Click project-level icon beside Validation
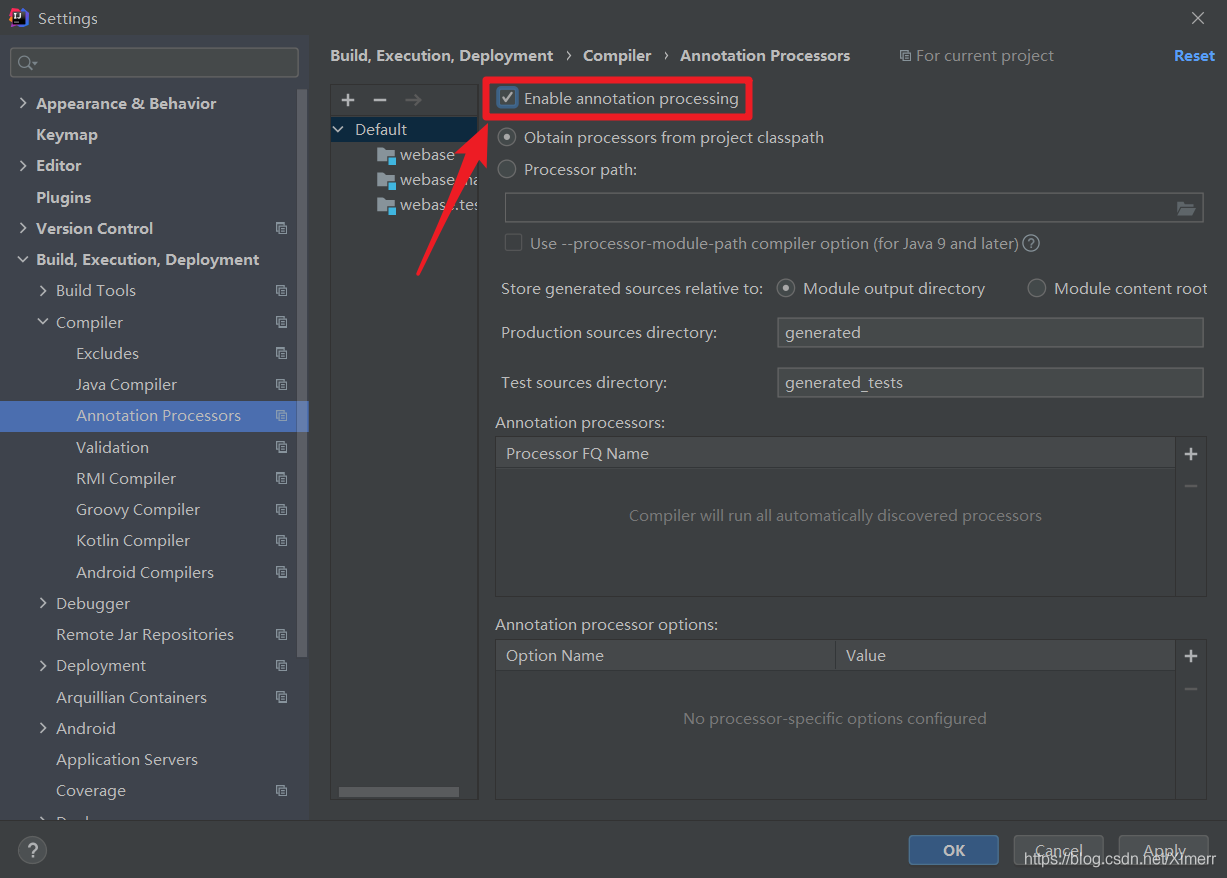Screen dimensions: 1227x878 click(x=281, y=447)
